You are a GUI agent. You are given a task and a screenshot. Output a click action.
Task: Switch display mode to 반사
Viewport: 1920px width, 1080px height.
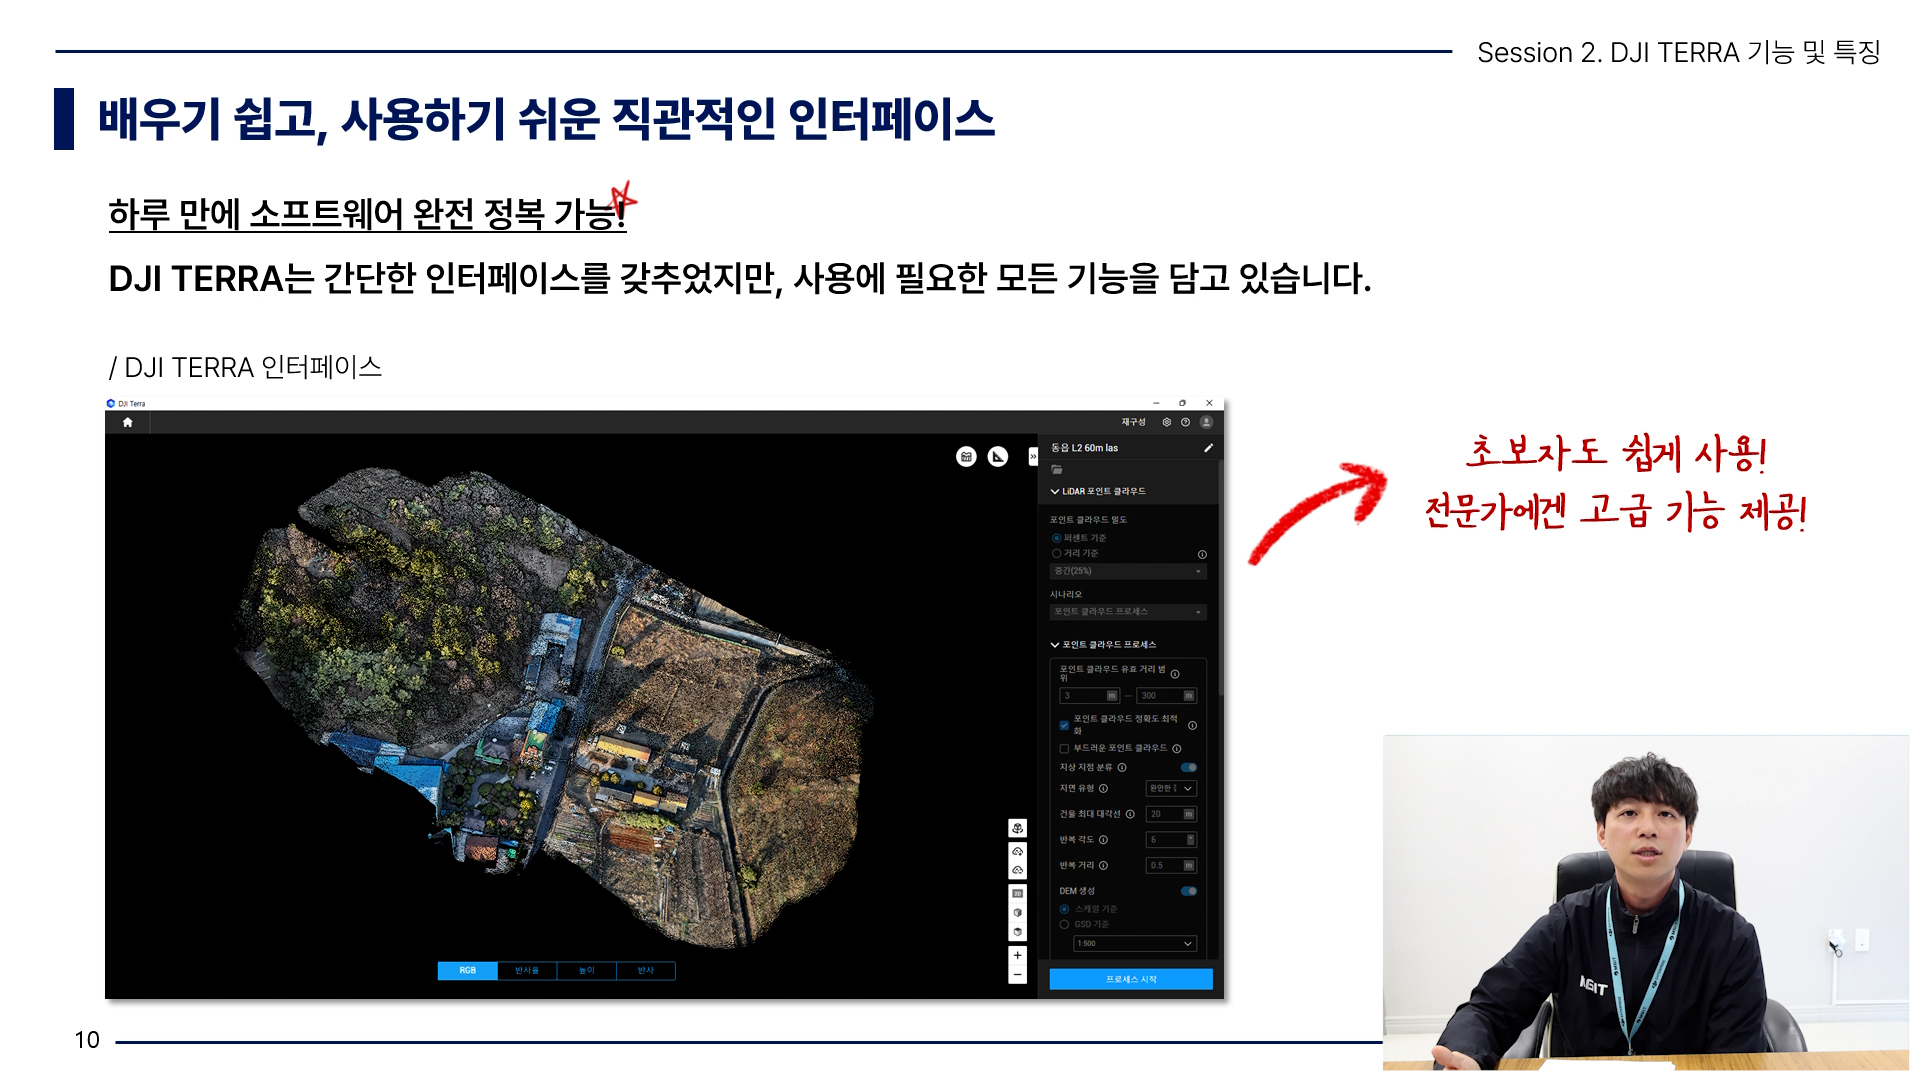(646, 971)
